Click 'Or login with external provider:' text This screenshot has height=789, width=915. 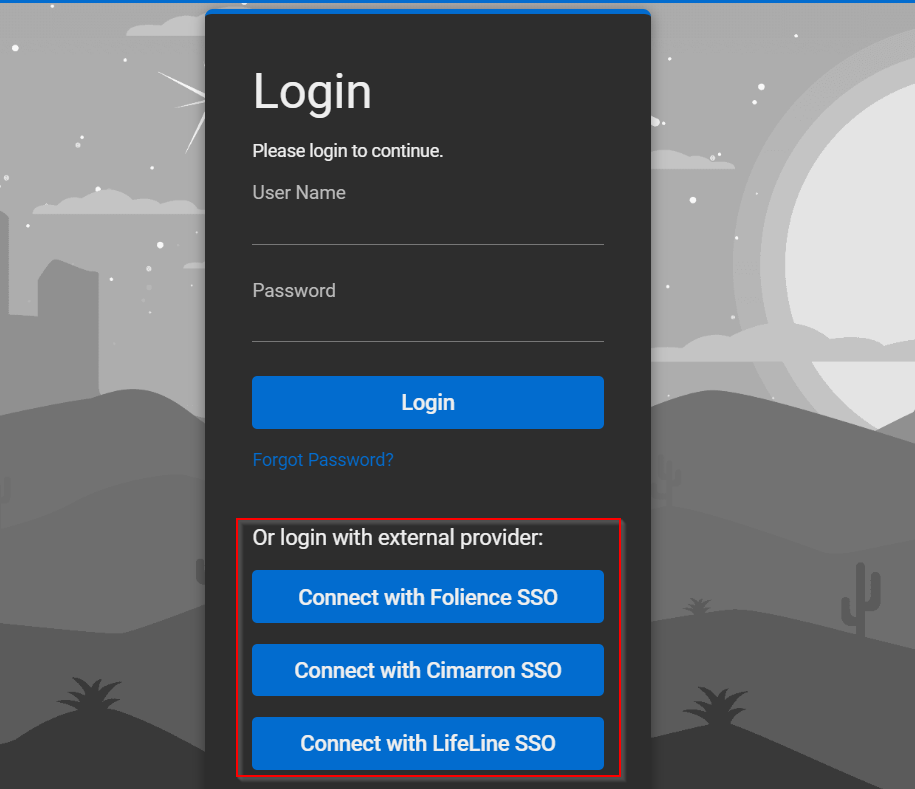(397, 538)
